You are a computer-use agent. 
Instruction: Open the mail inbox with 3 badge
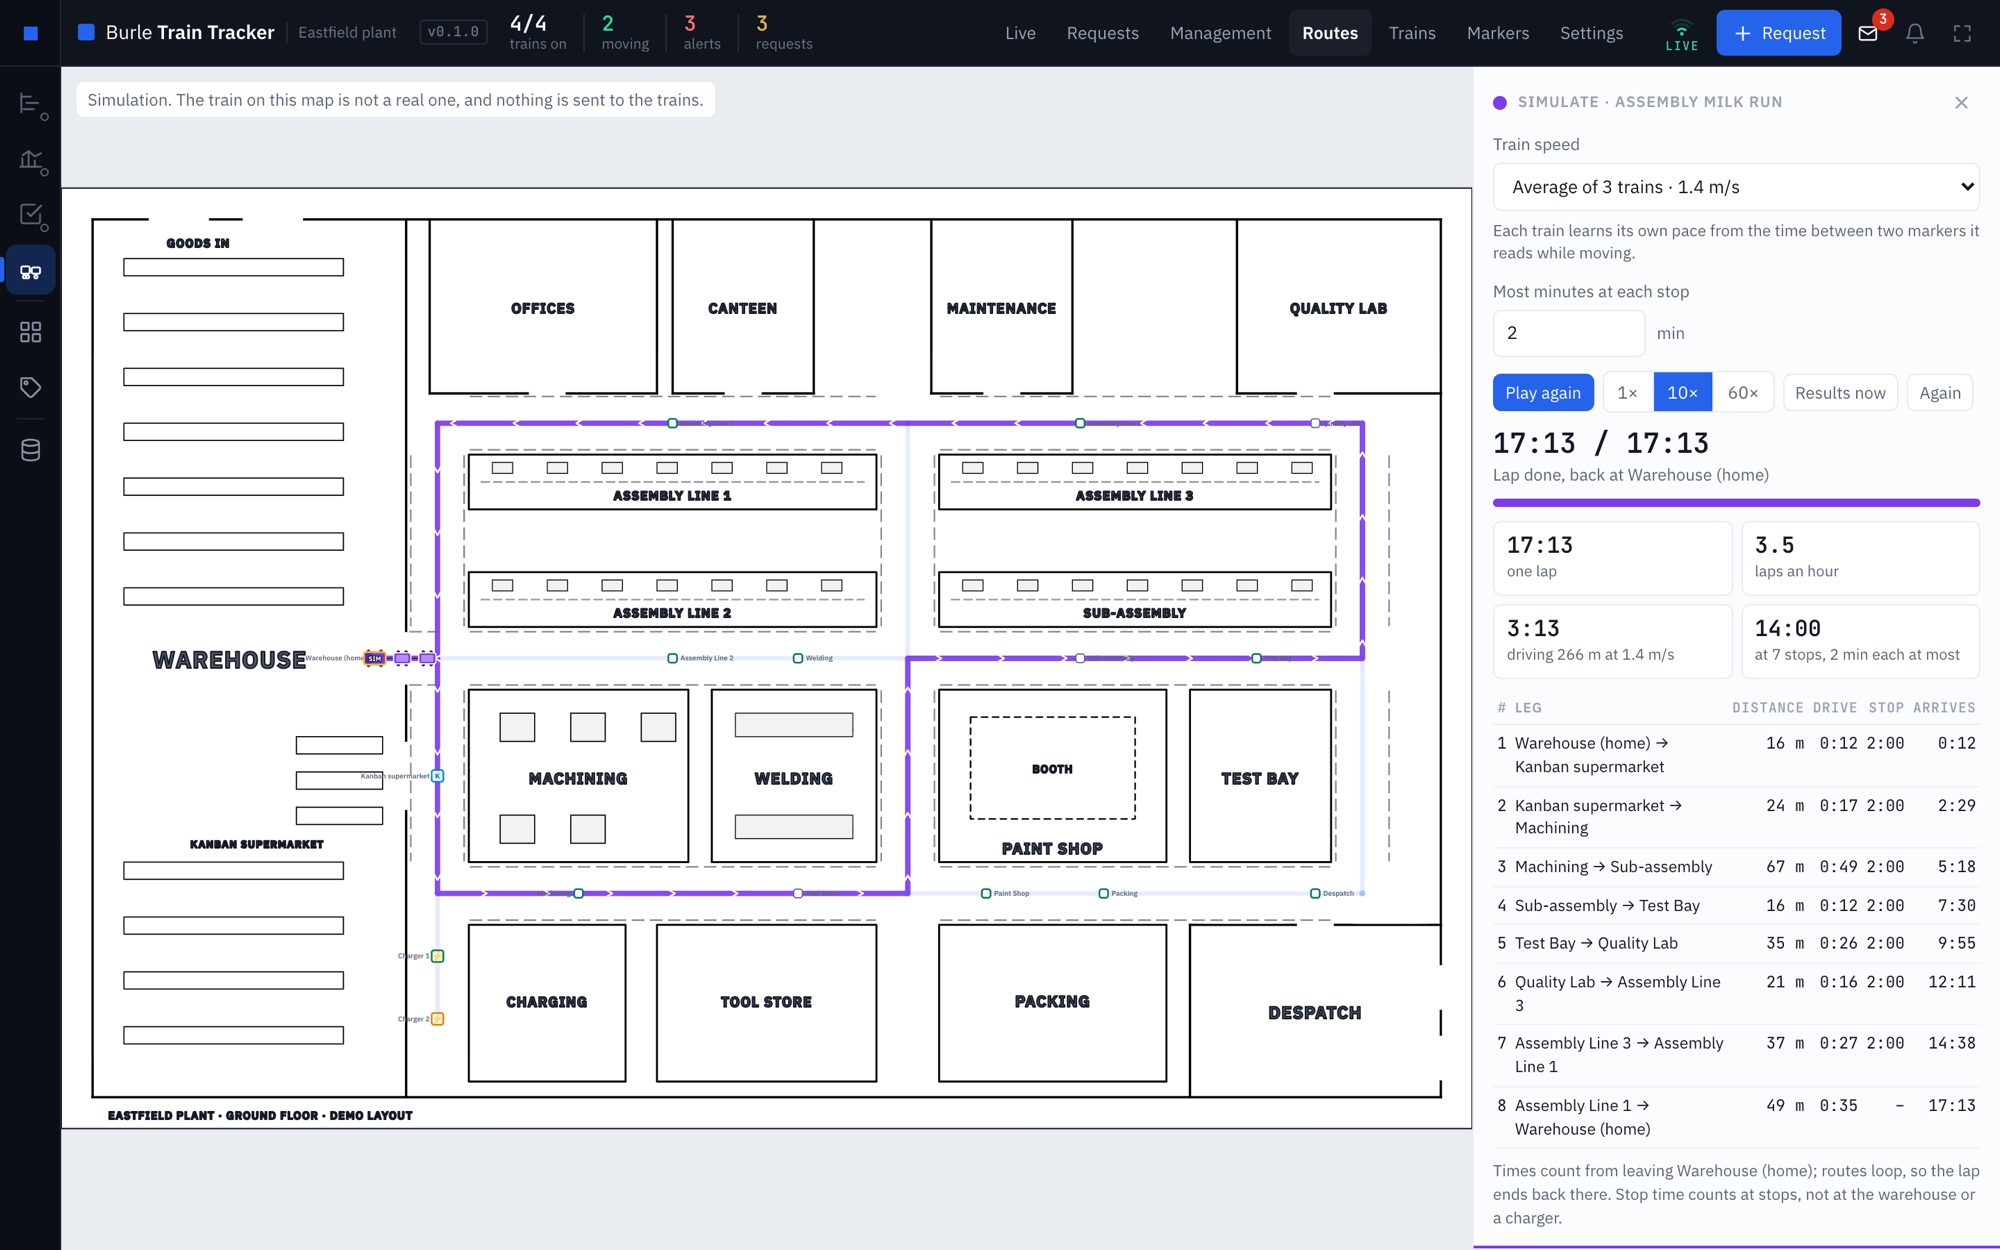tap(1868, 33)
